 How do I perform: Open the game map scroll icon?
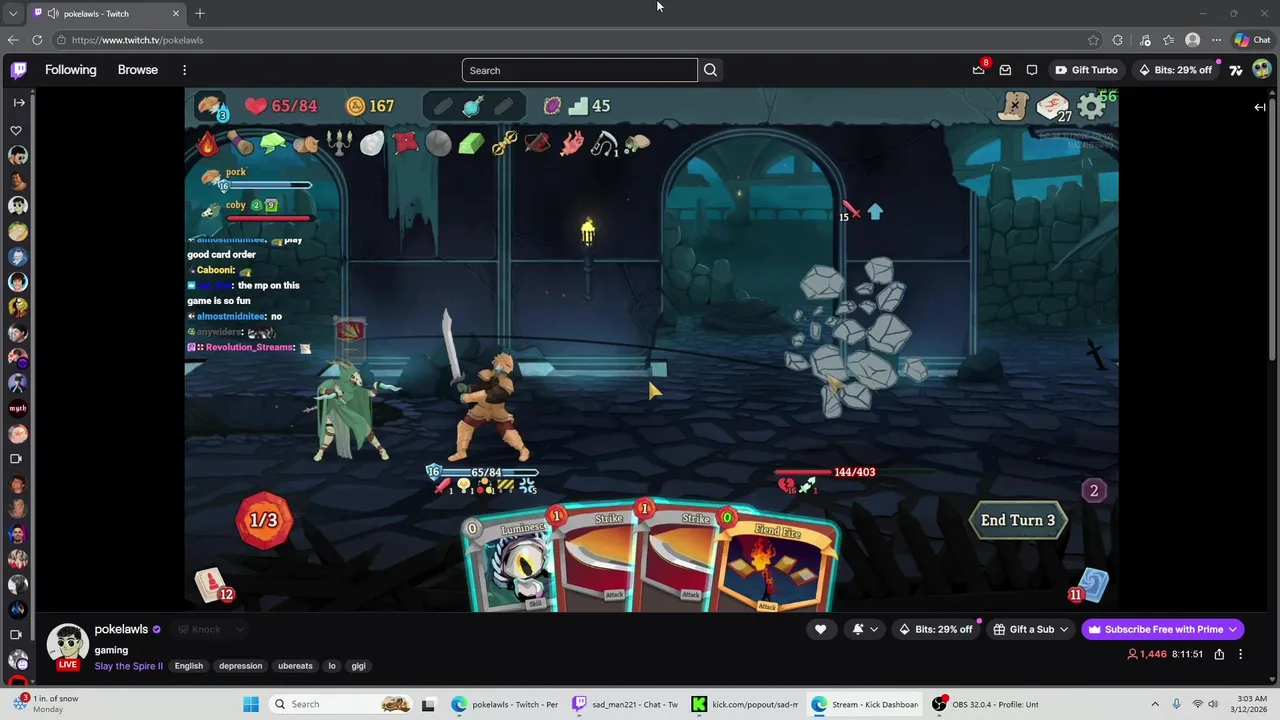(x=1013, y=105)
